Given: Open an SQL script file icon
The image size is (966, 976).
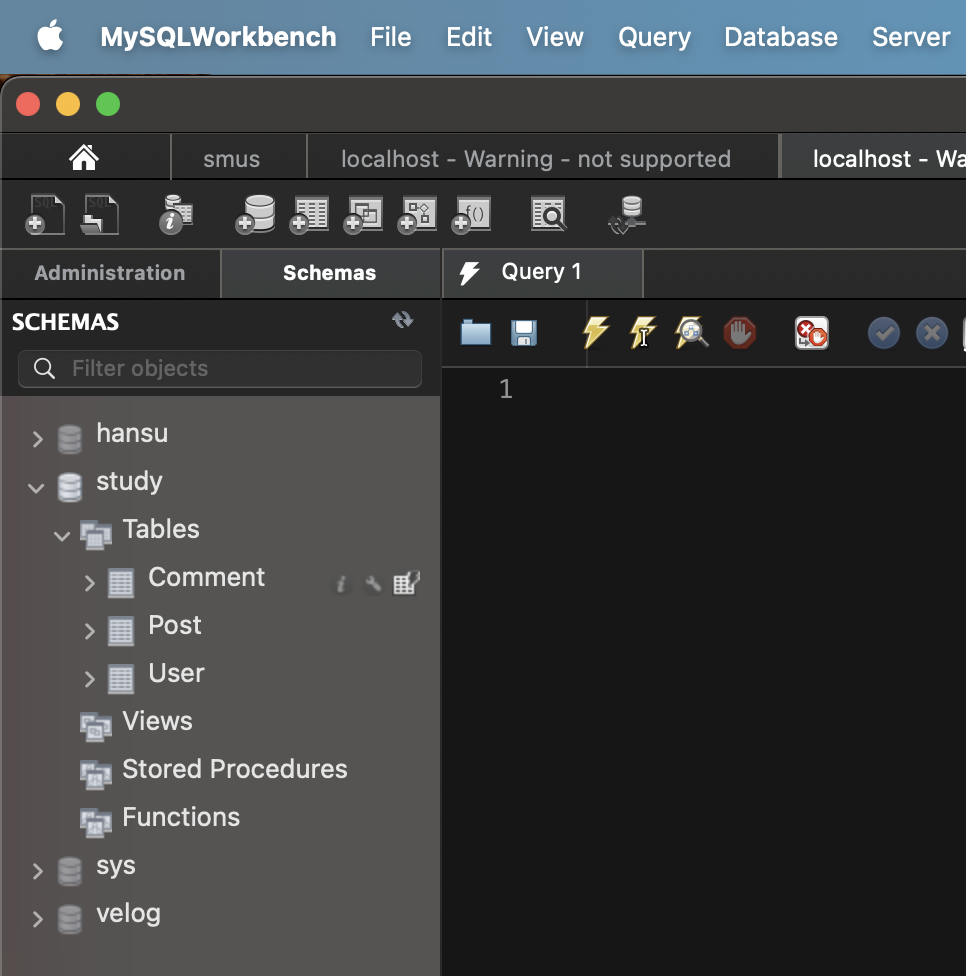Looking at the screenshot, I should point(100,215).
